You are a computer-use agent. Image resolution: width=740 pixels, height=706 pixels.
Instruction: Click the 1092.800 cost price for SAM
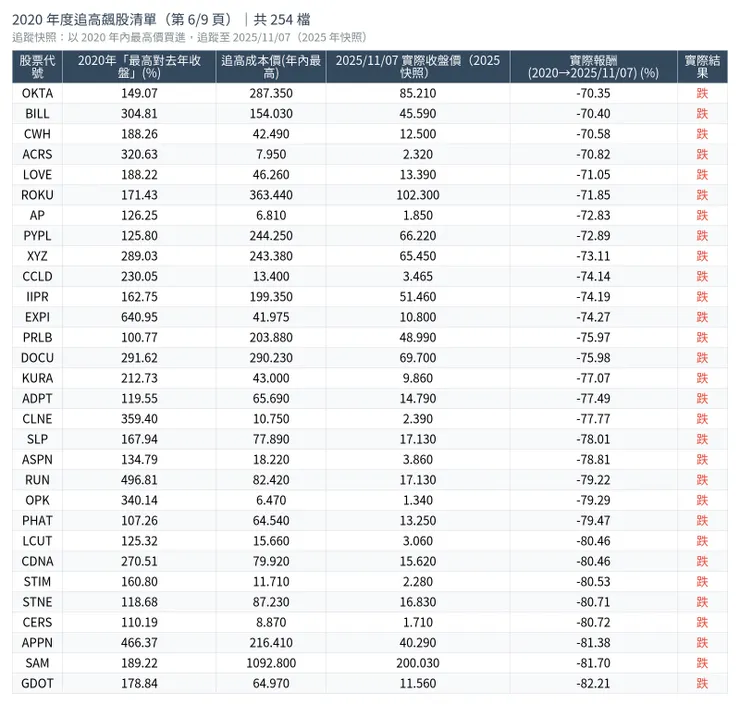tap(271, 663)
